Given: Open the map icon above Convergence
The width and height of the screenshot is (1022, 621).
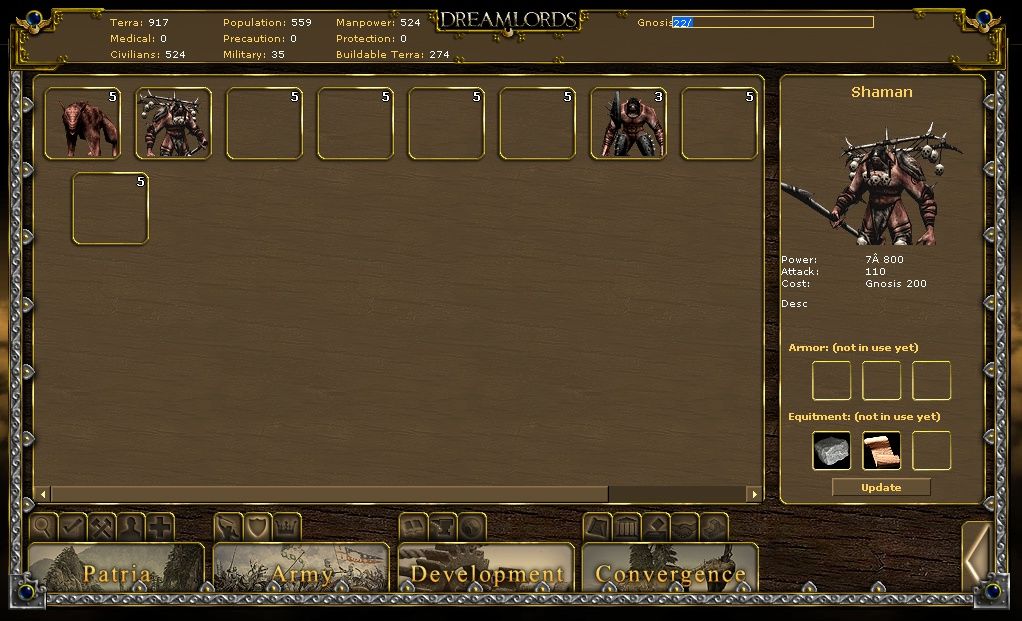Looking at the screenshot, I should coord(598,526).
